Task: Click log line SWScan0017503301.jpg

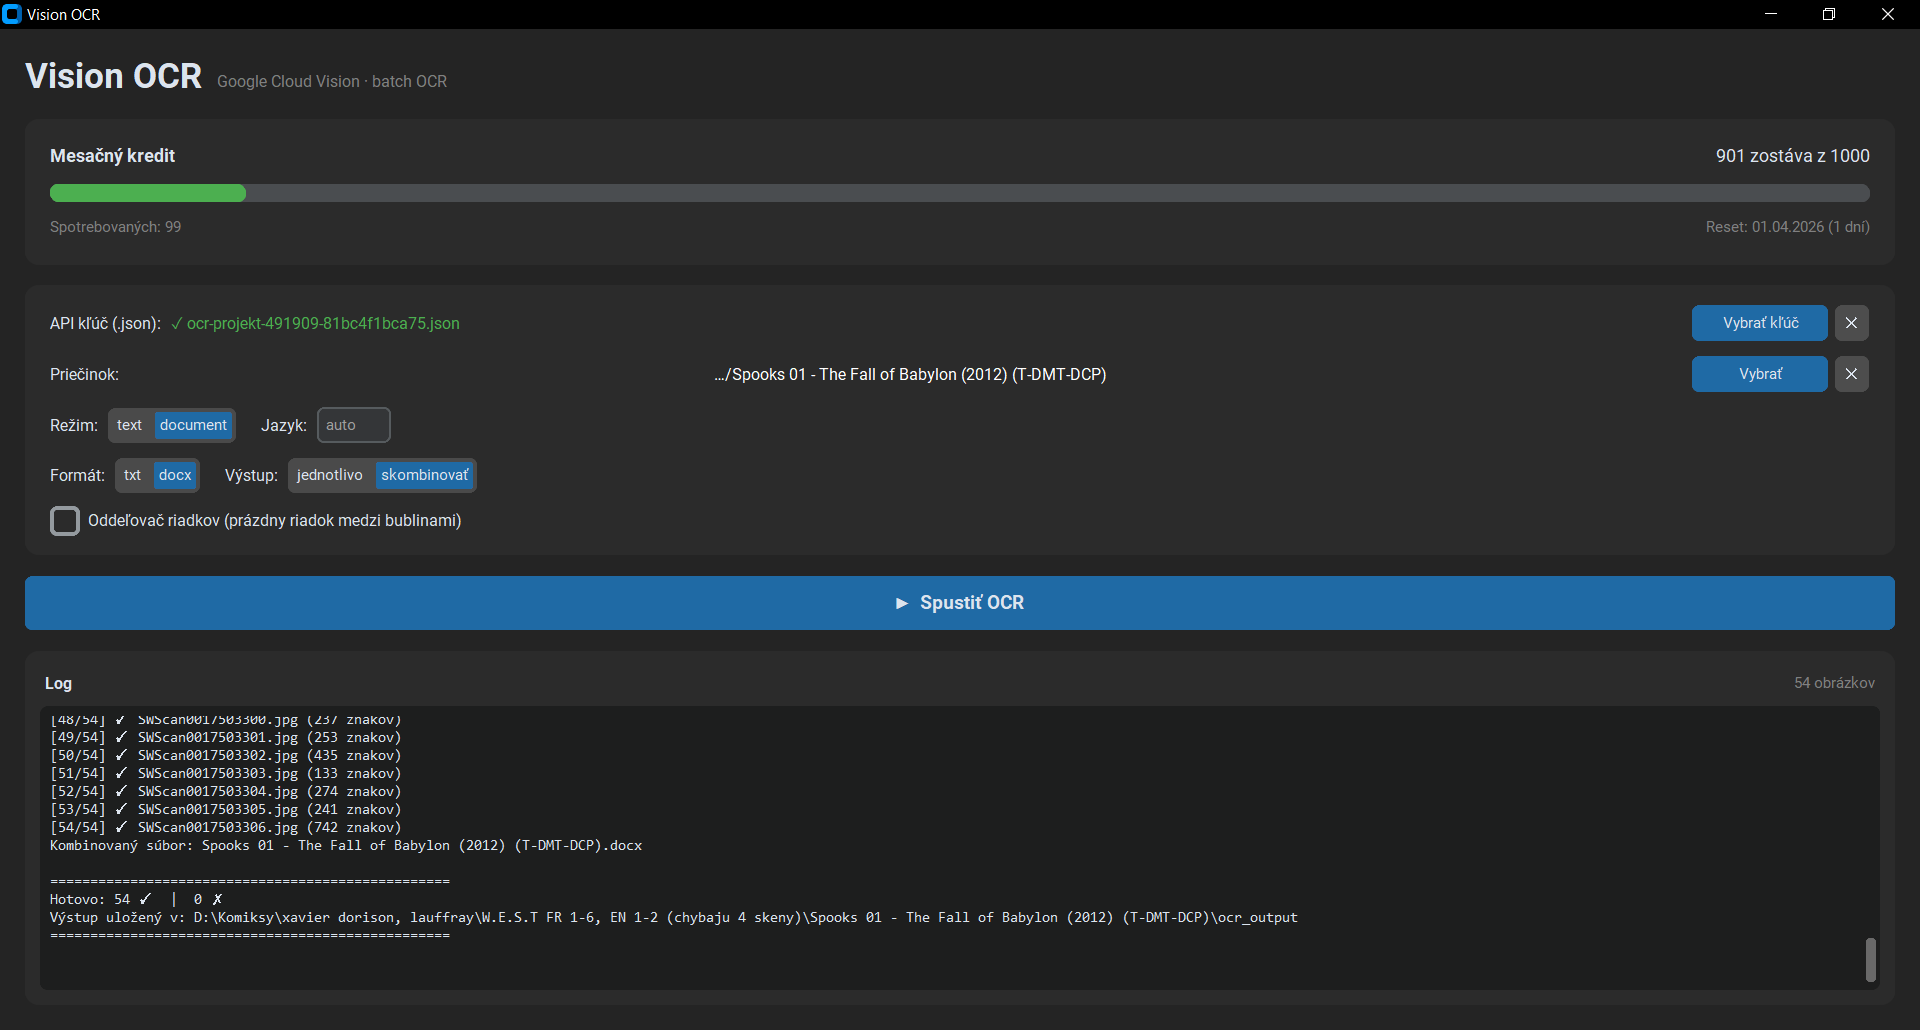Action: click(225, 738)
